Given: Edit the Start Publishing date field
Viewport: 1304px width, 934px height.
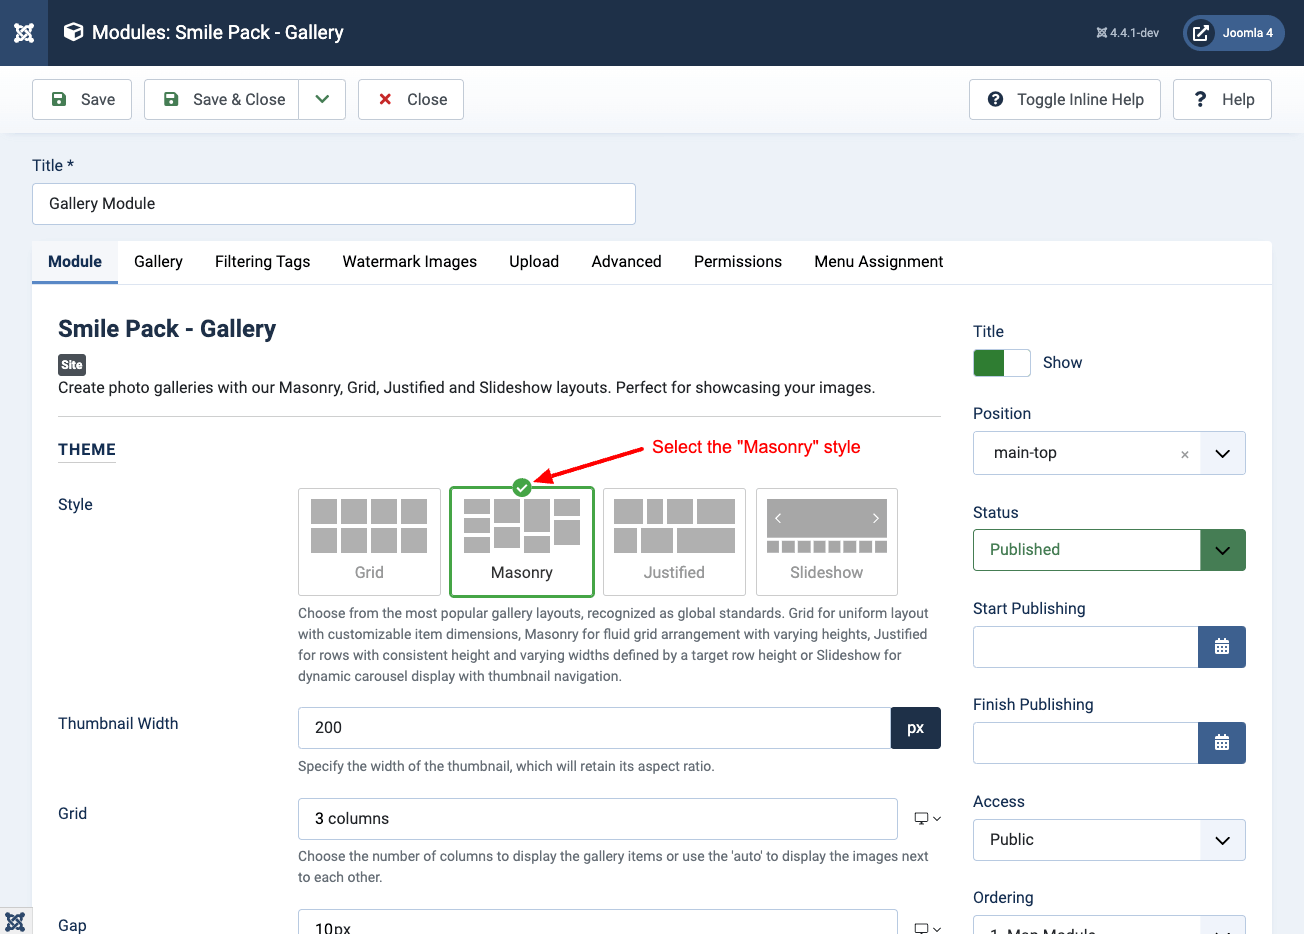Looking at the screenshot, I should (1085, 647).
